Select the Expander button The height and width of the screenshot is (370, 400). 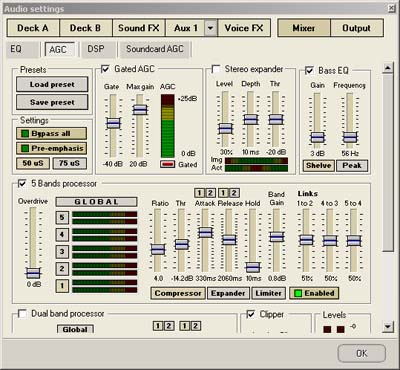coord(228,293)
